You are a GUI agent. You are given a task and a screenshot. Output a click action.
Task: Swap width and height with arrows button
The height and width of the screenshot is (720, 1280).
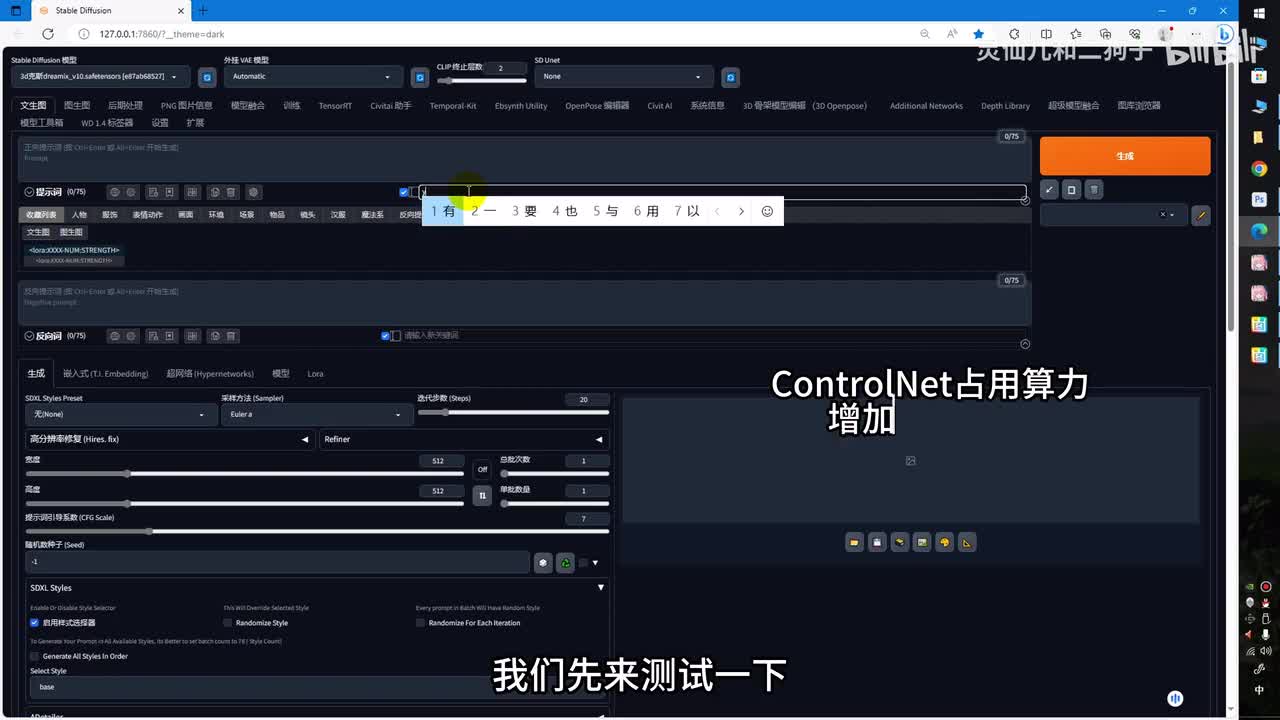click(x=482, y=495)
